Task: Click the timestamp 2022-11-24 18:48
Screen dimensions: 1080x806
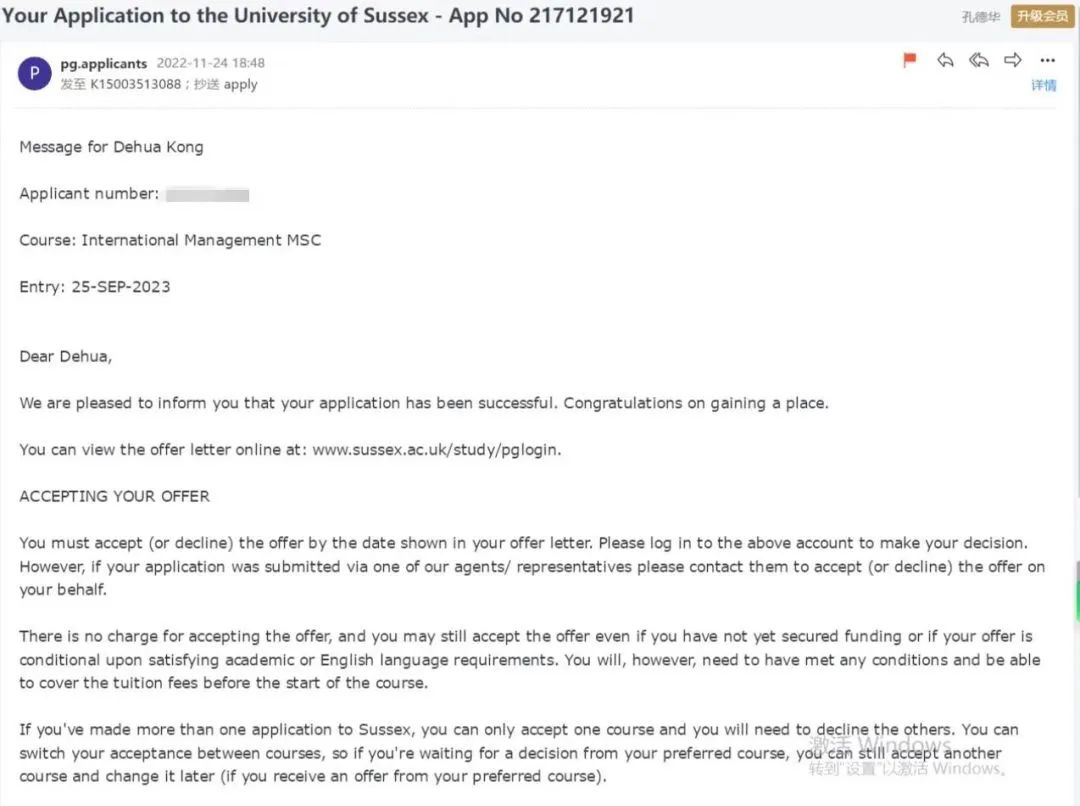Action: [x=210, y=63]
